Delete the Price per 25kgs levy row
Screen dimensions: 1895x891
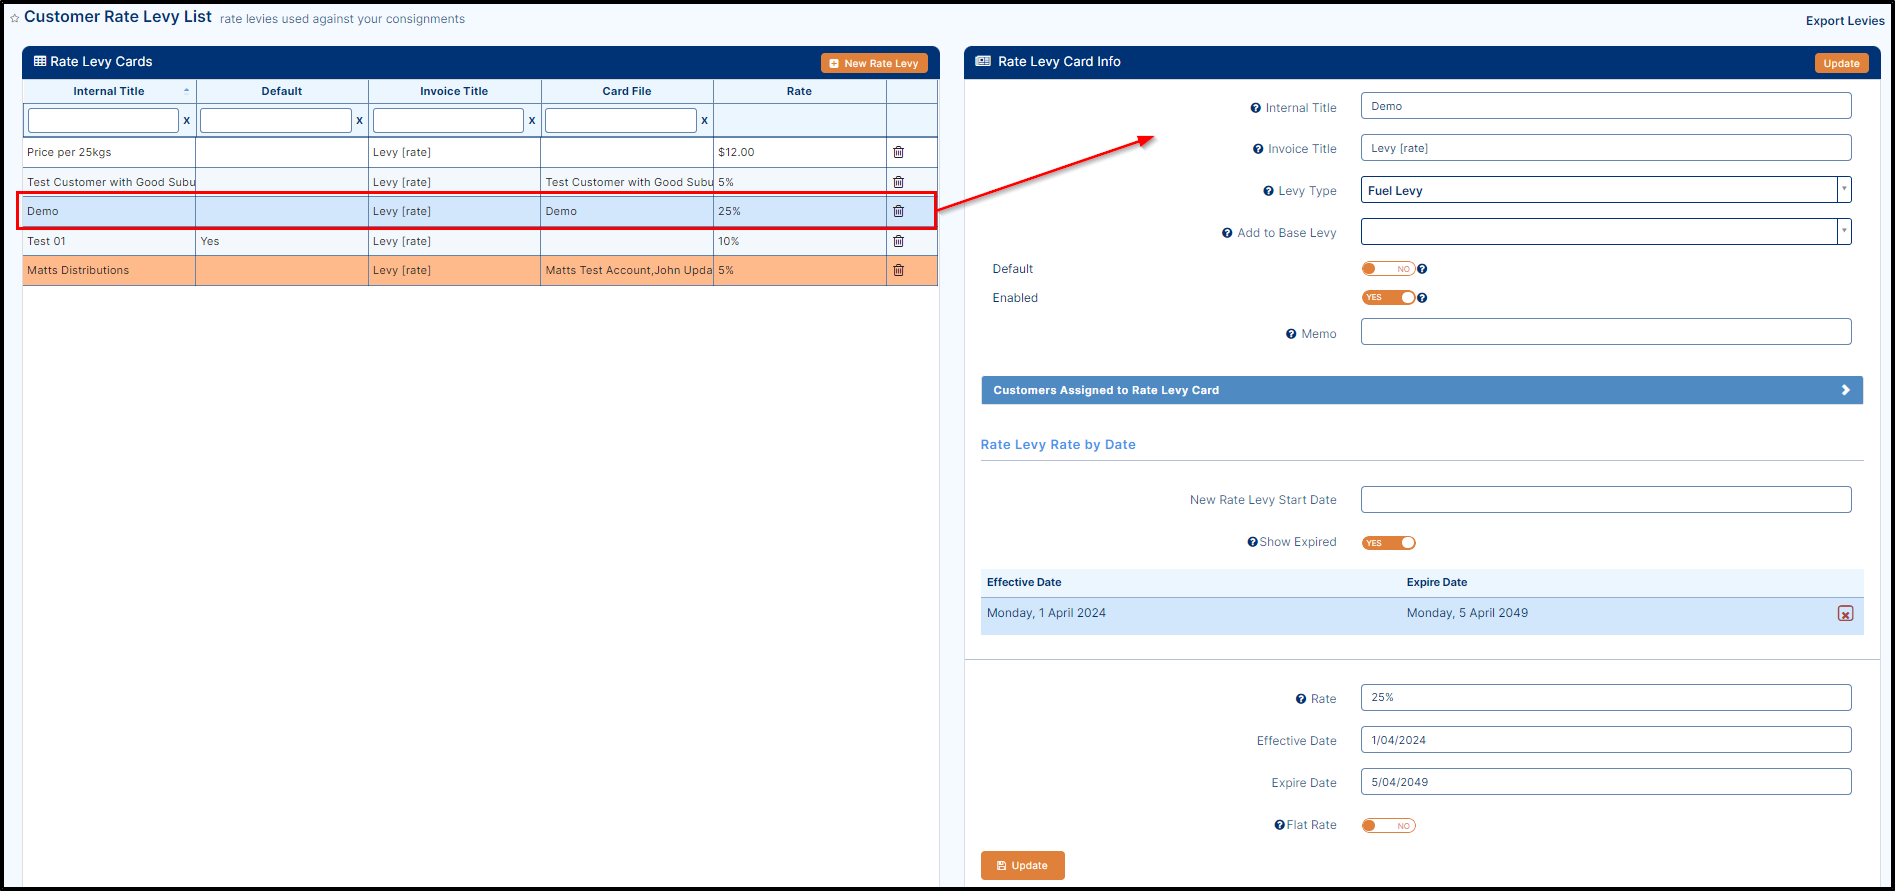pyautogui.click(x=898, y=152)
